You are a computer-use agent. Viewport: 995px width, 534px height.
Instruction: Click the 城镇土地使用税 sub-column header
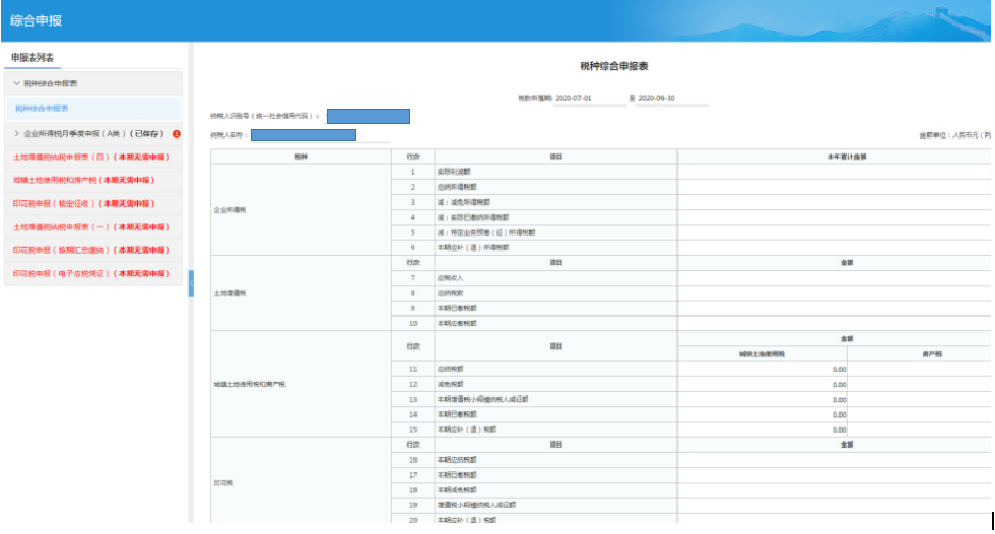point(761,354)
